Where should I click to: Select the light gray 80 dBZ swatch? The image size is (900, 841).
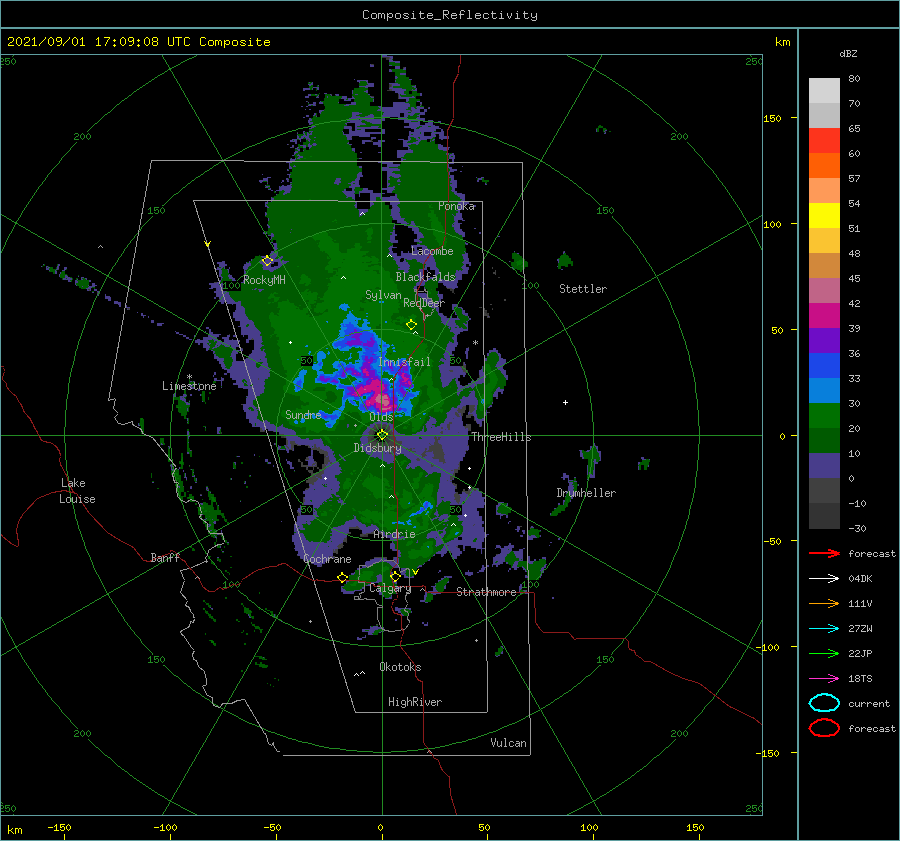pos(824,90)
